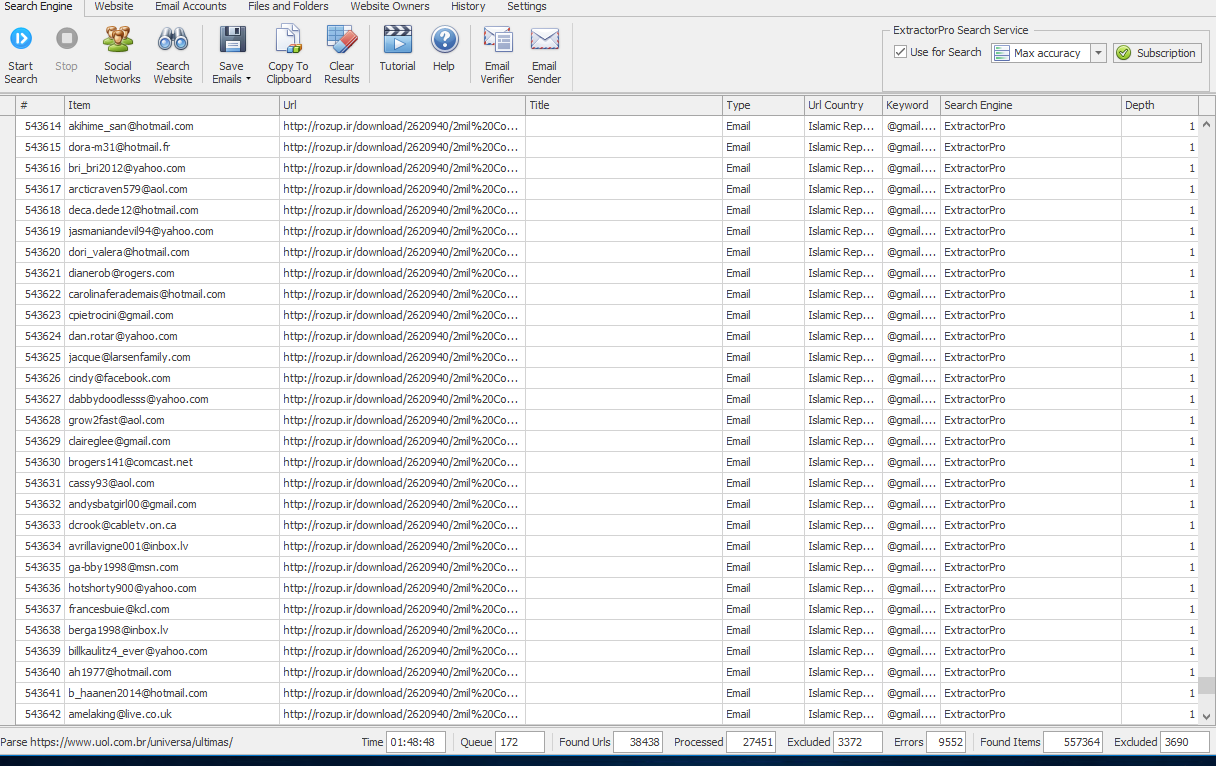Select row grow2fast@aol.com
This screenshot has height=766, width=1216.
point(608,420)
